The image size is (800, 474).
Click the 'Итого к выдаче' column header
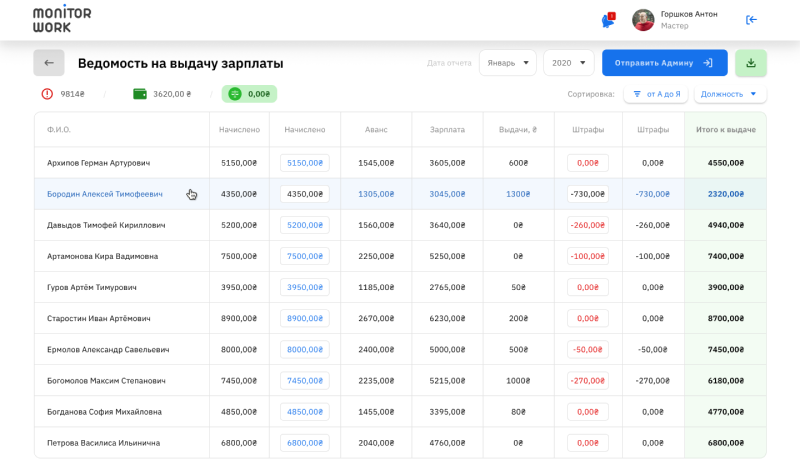(726, 130)
